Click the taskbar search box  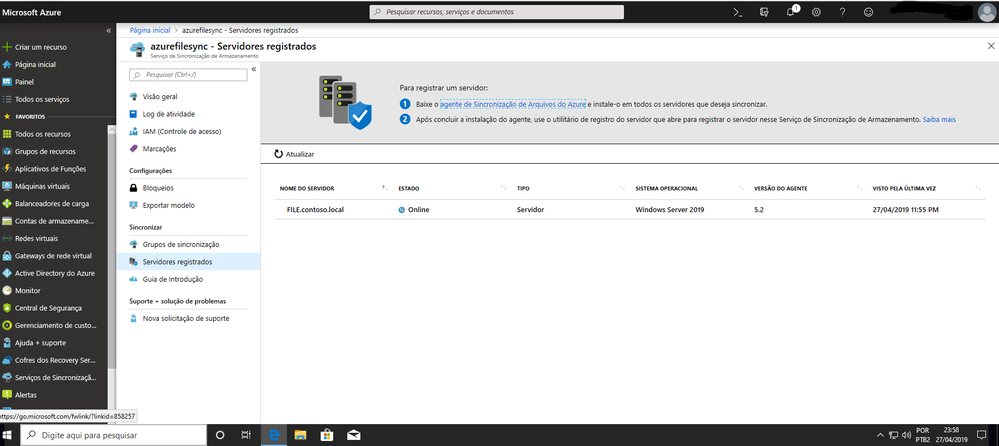tap(113, 435)
